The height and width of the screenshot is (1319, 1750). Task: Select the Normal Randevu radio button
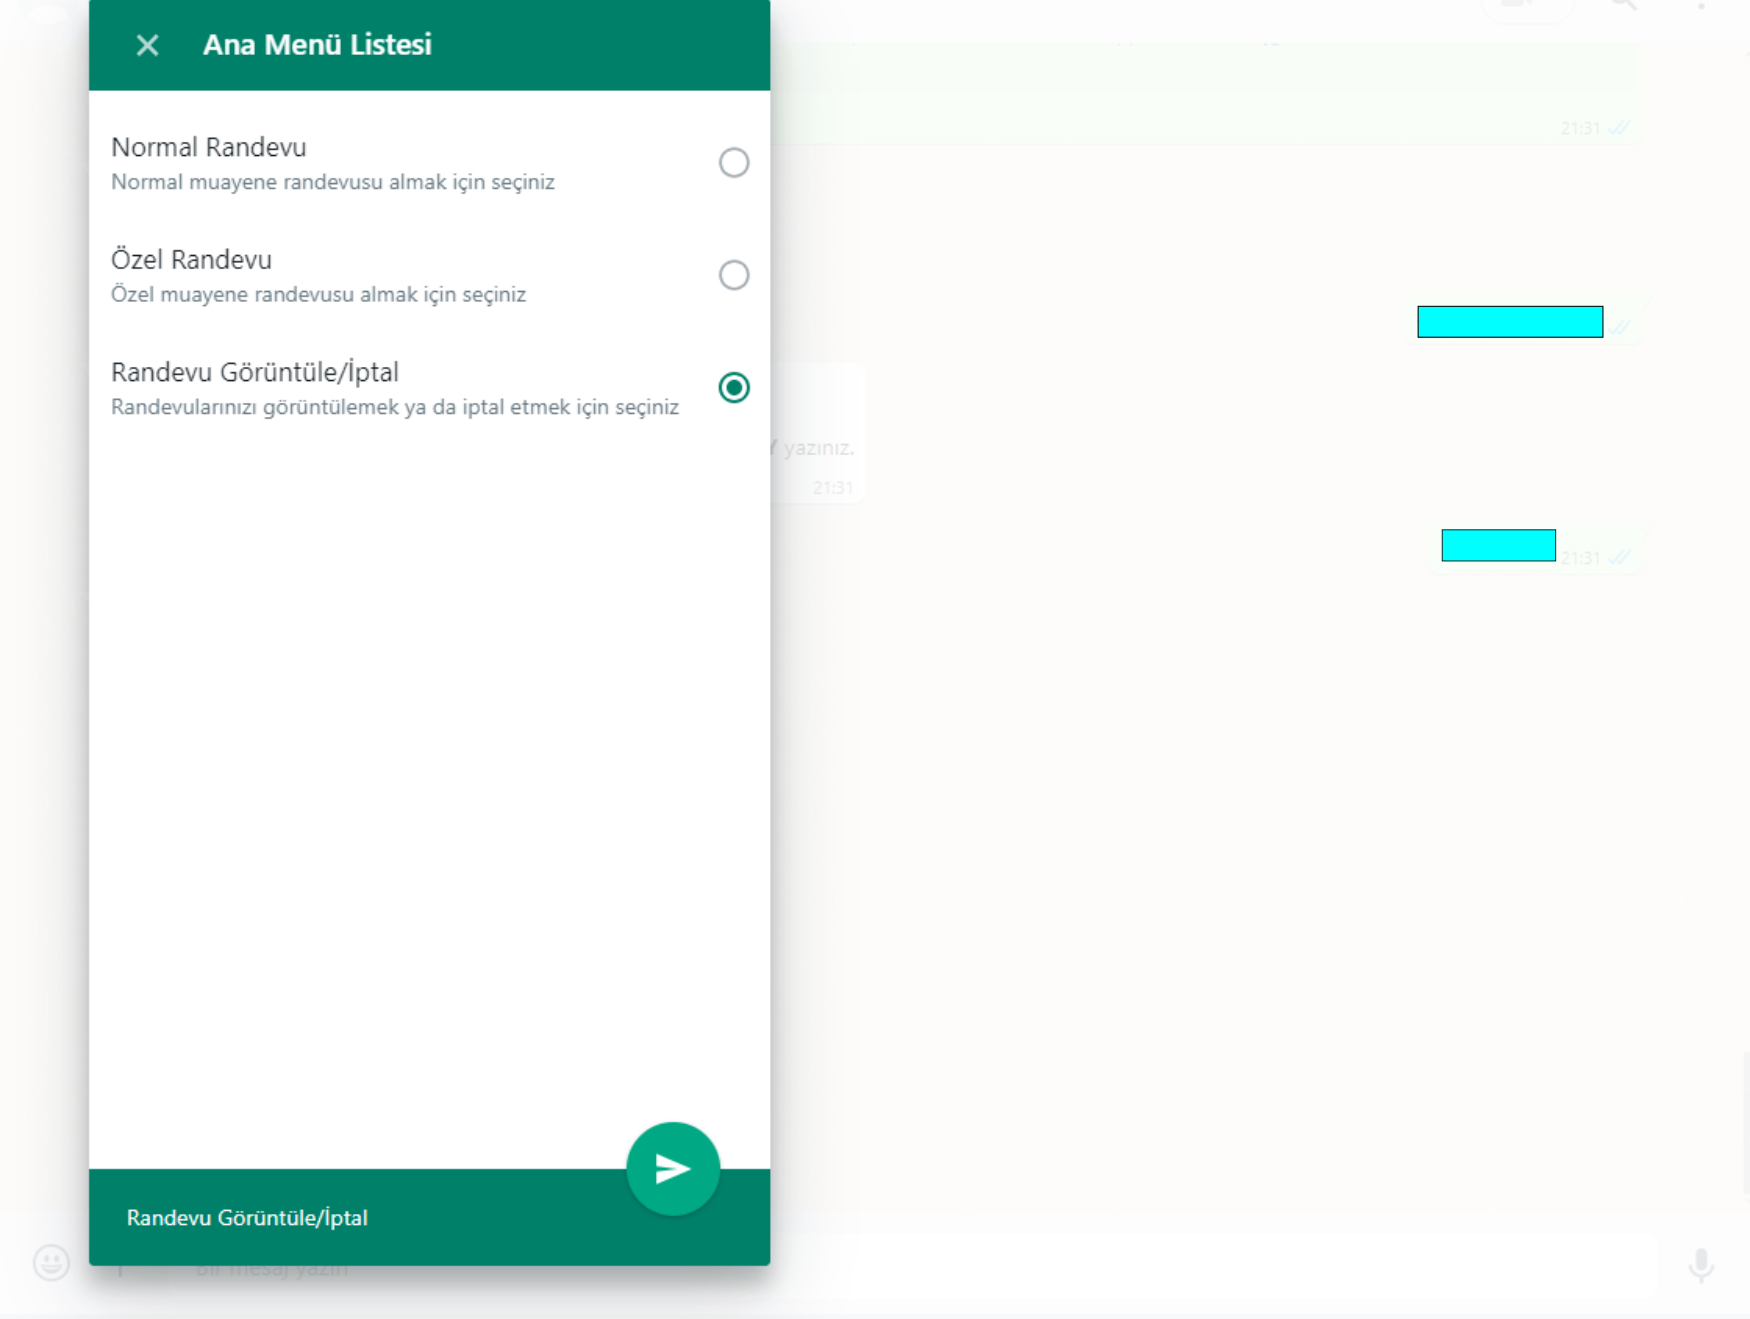coord(733,162)
